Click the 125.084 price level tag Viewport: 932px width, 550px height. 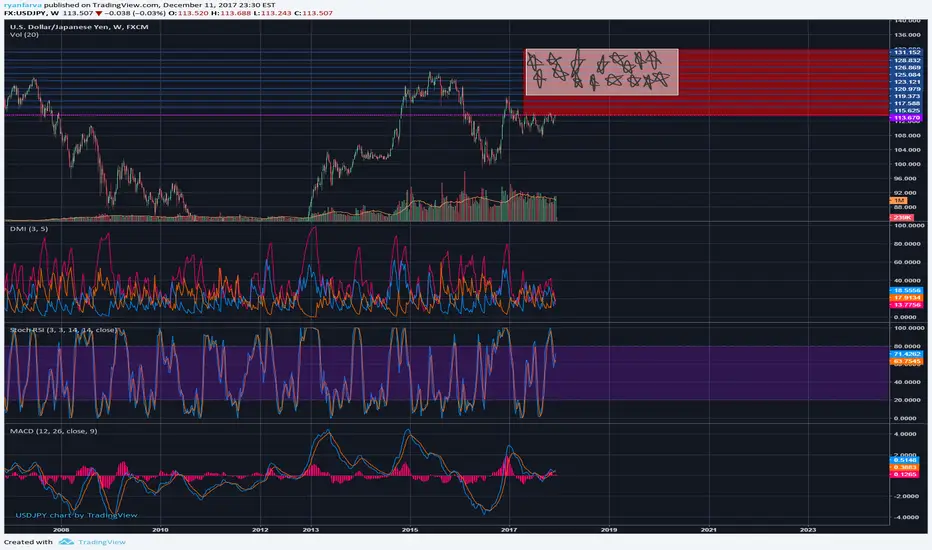906,74
